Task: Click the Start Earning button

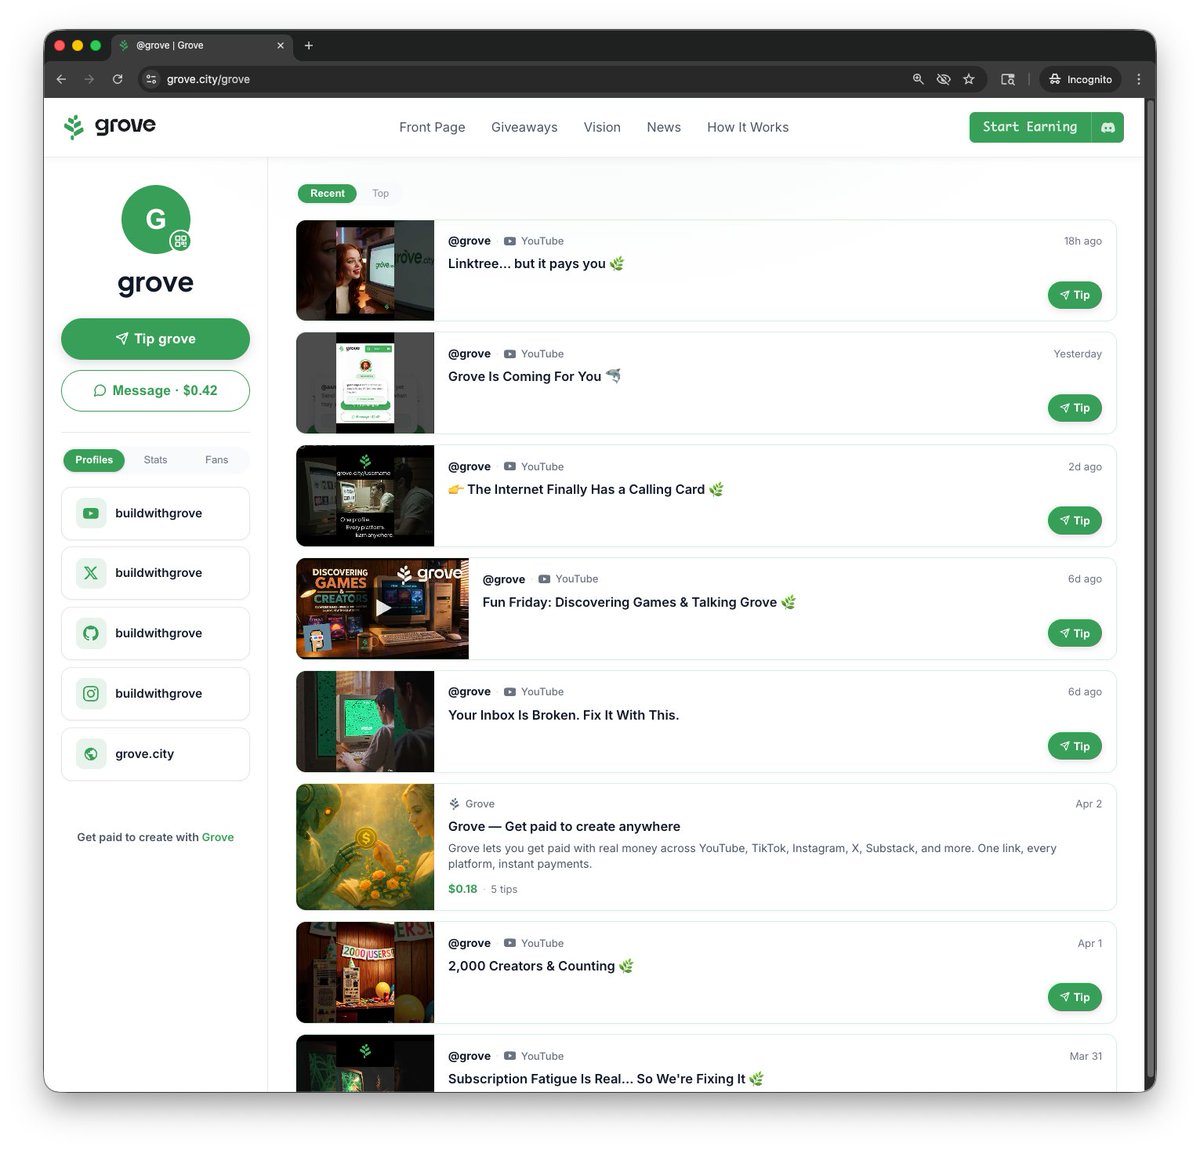Action: [x=1030, y=127]
